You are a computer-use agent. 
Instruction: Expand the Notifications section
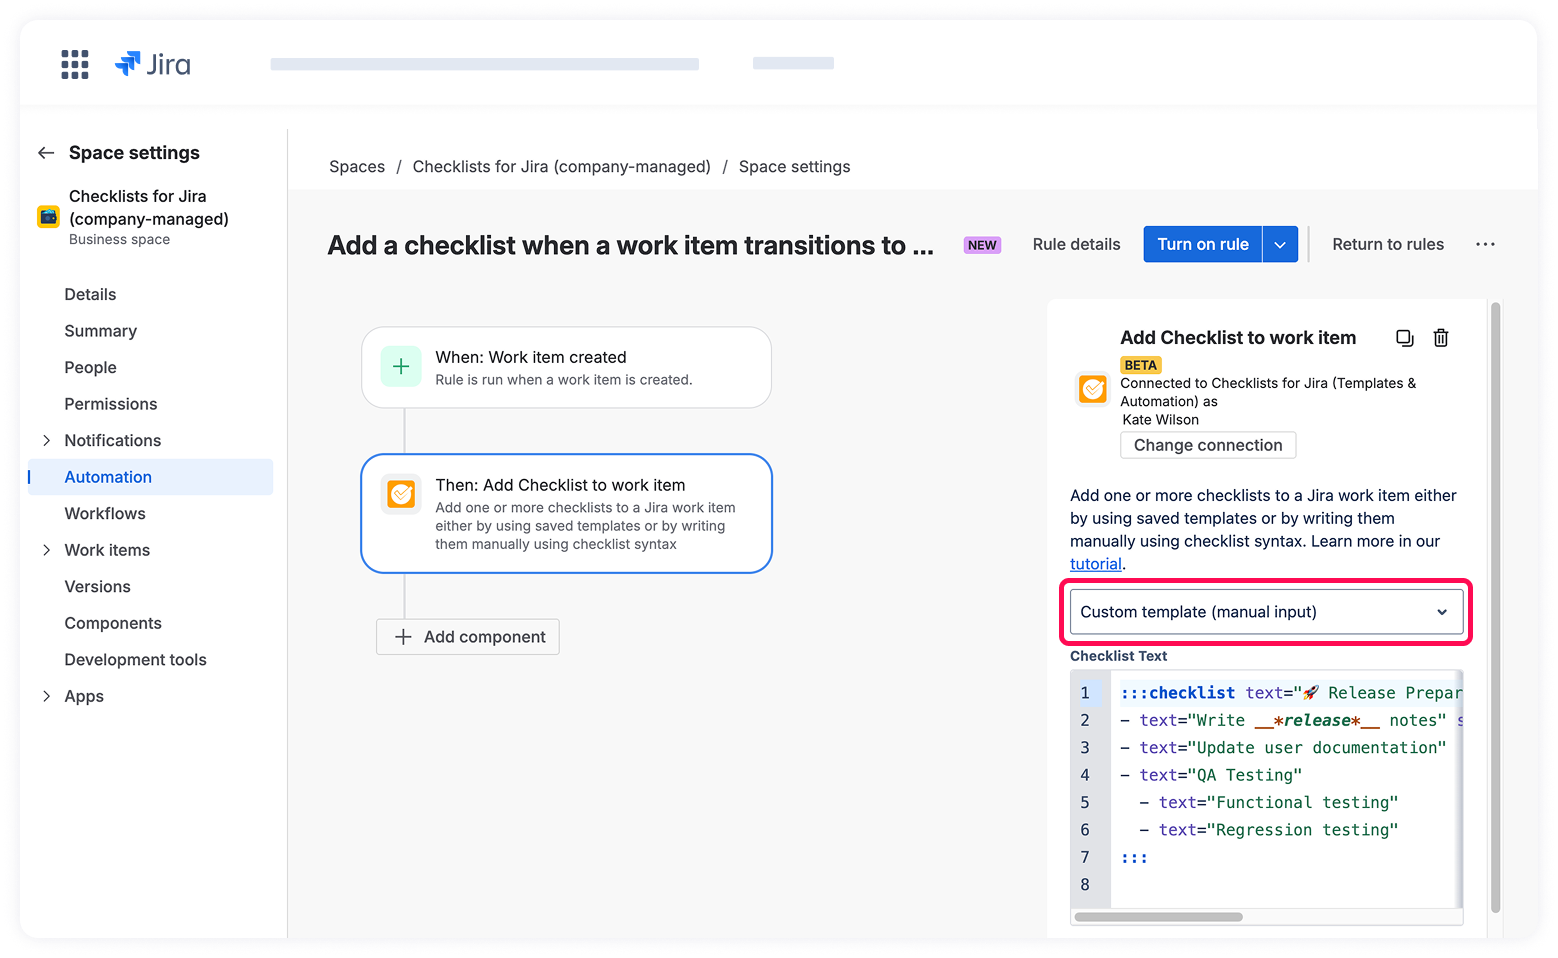point(46,441)
